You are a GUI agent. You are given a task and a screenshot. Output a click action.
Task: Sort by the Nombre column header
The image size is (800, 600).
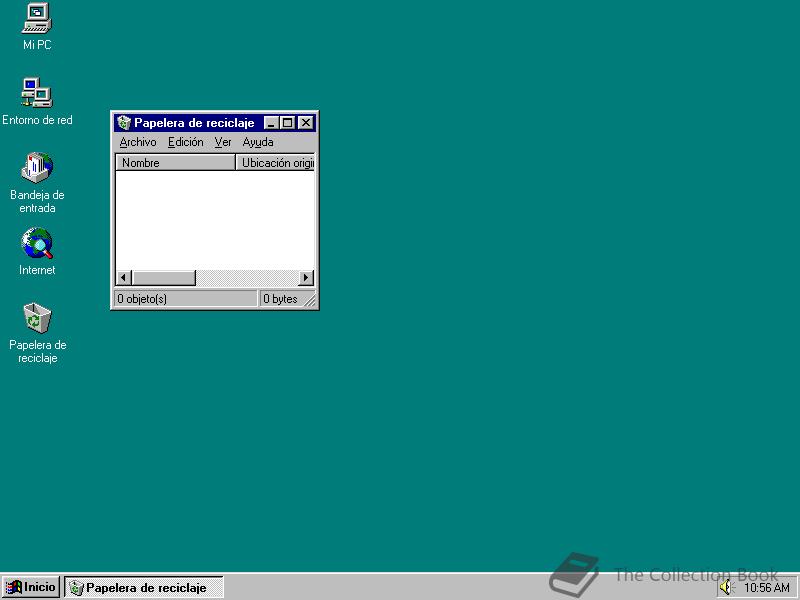click(176, 163)
